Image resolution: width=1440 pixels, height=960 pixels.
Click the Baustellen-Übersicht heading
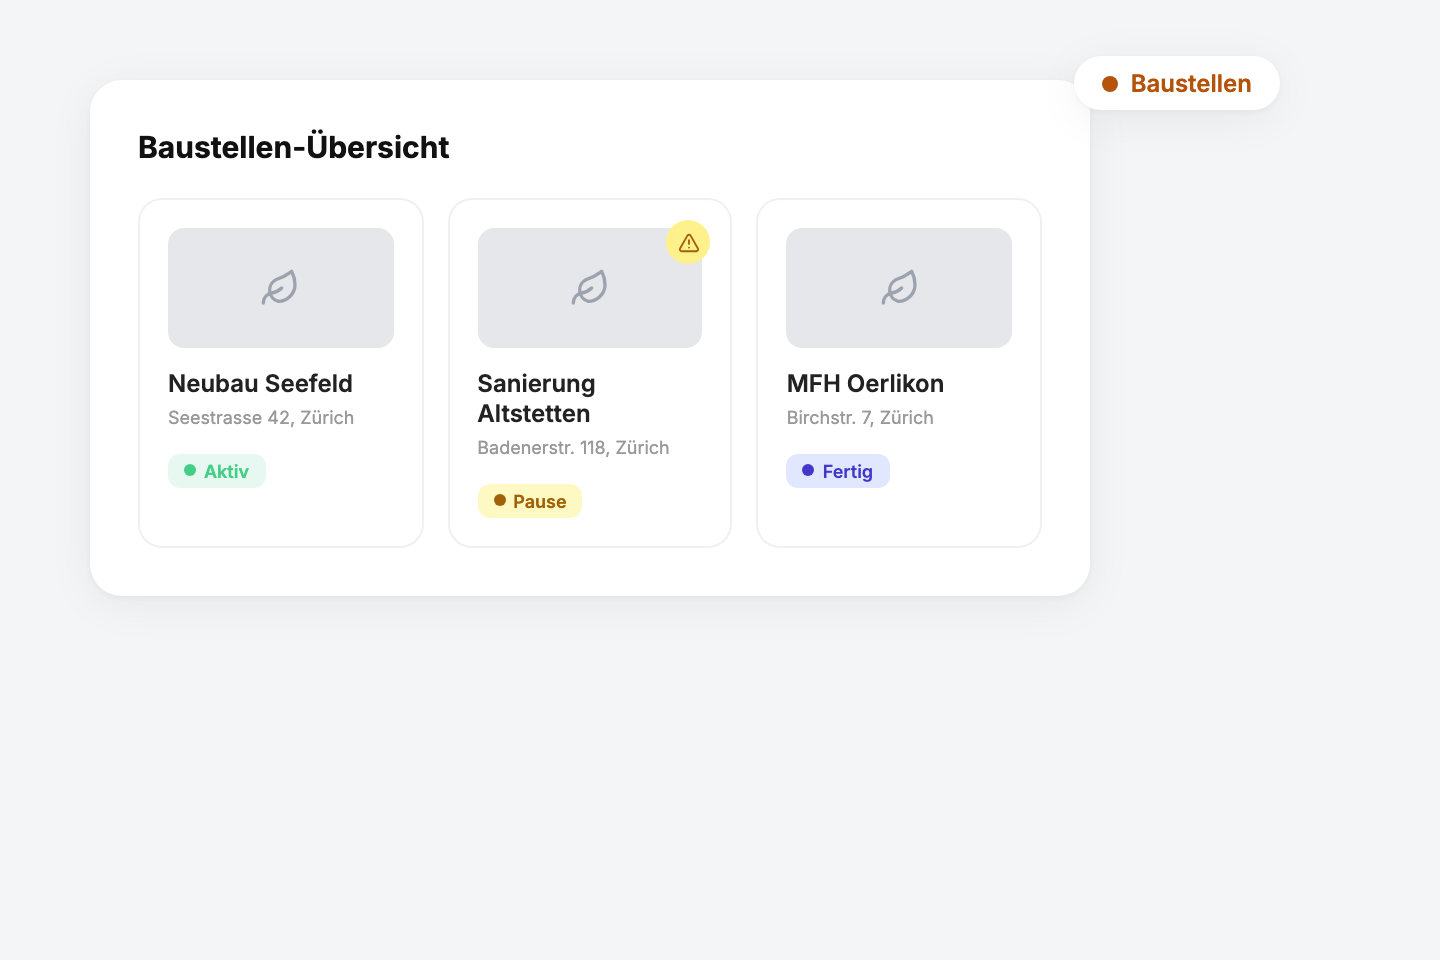pyautogui.click(x=293, y=147)
